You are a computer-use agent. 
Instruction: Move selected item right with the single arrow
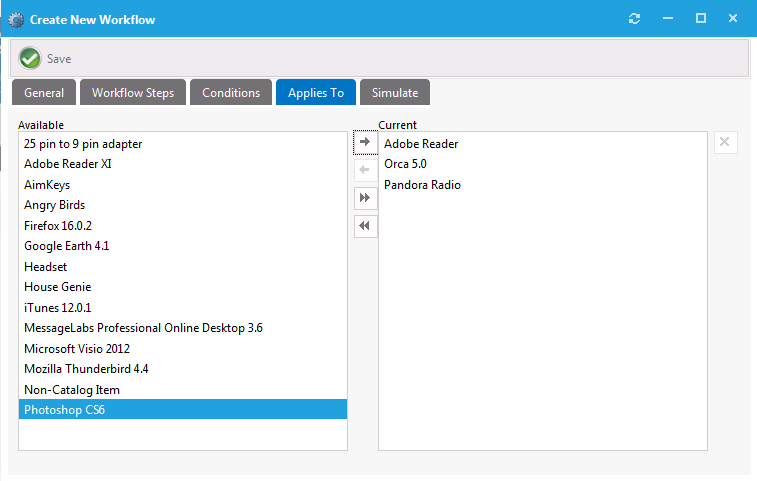365,142
